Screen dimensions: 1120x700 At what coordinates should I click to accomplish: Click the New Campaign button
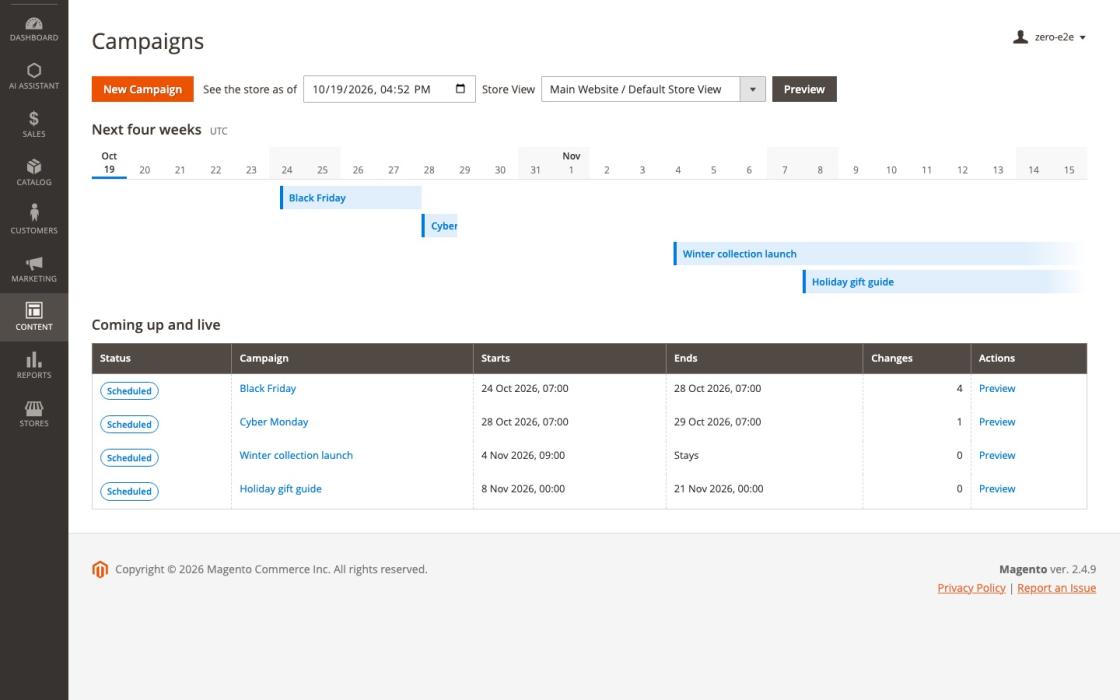point(142,89)
